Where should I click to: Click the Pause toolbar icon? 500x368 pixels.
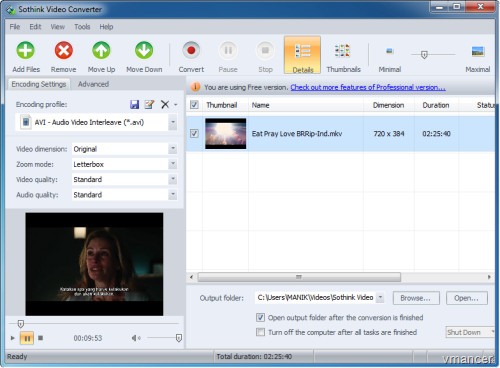pos(228,51)
